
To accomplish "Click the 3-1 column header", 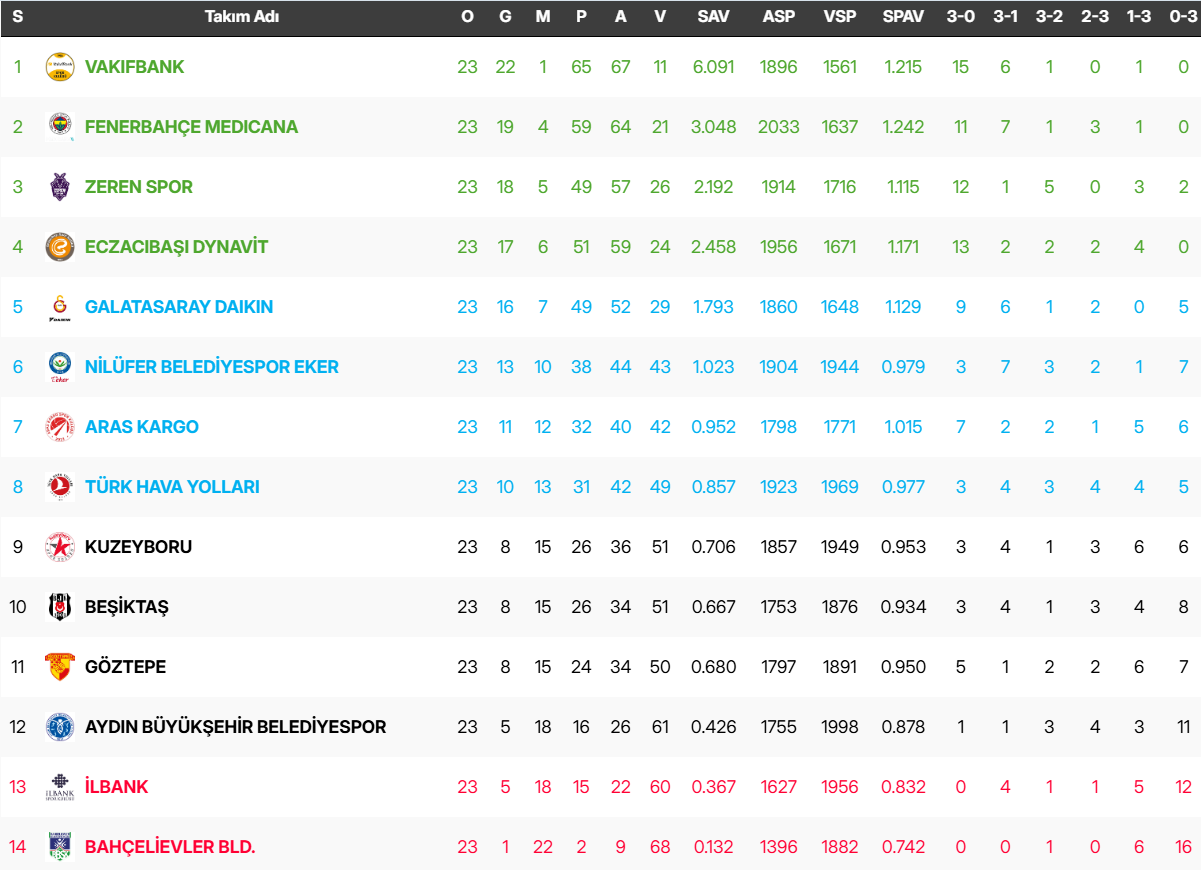I will click(1005, 17).
